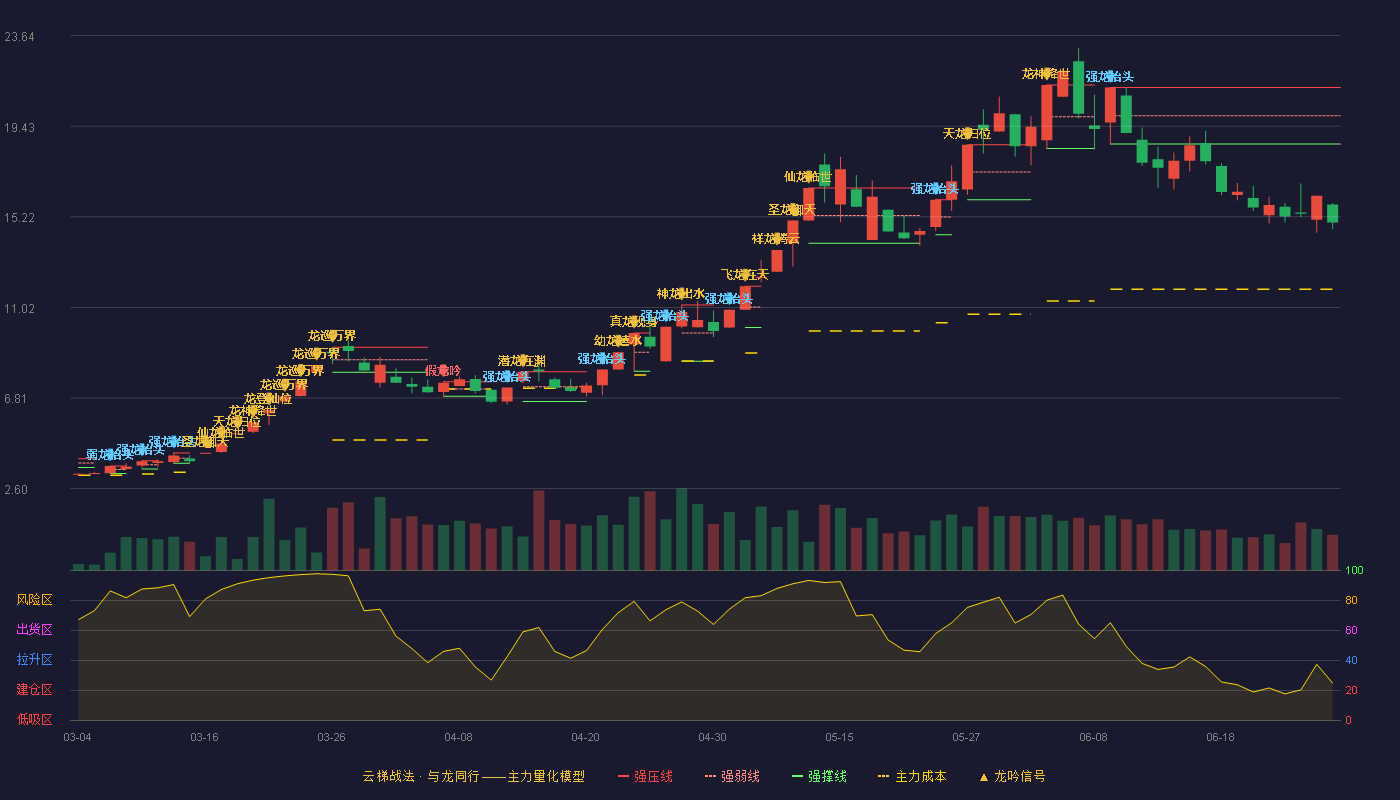The height and width of the screenshot is (800, 1400).
Task: Click the 19.43 price axis label
Action: [x=19, y=127]
